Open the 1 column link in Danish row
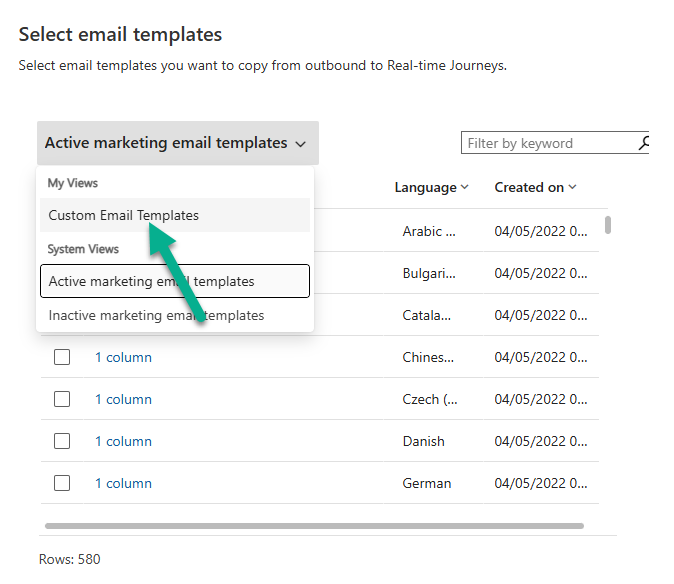Viewport: 674px width, 584px height. tap(123, 441)
